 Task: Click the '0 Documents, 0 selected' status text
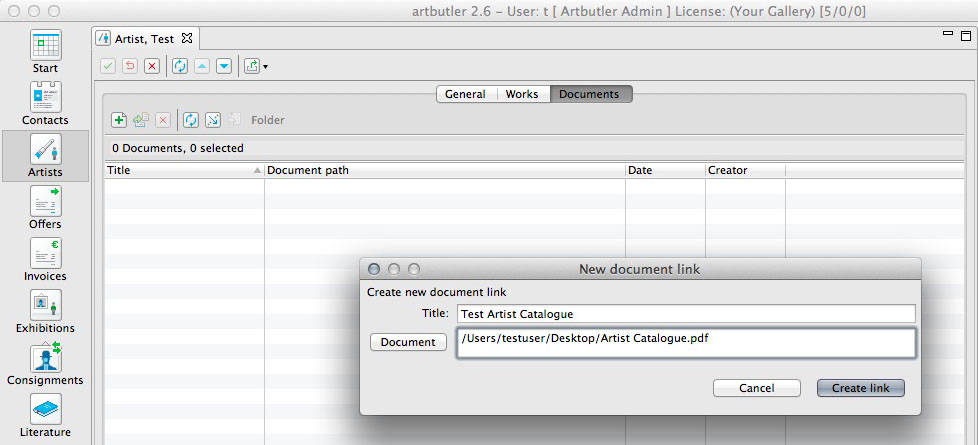[x=178, y=149]
